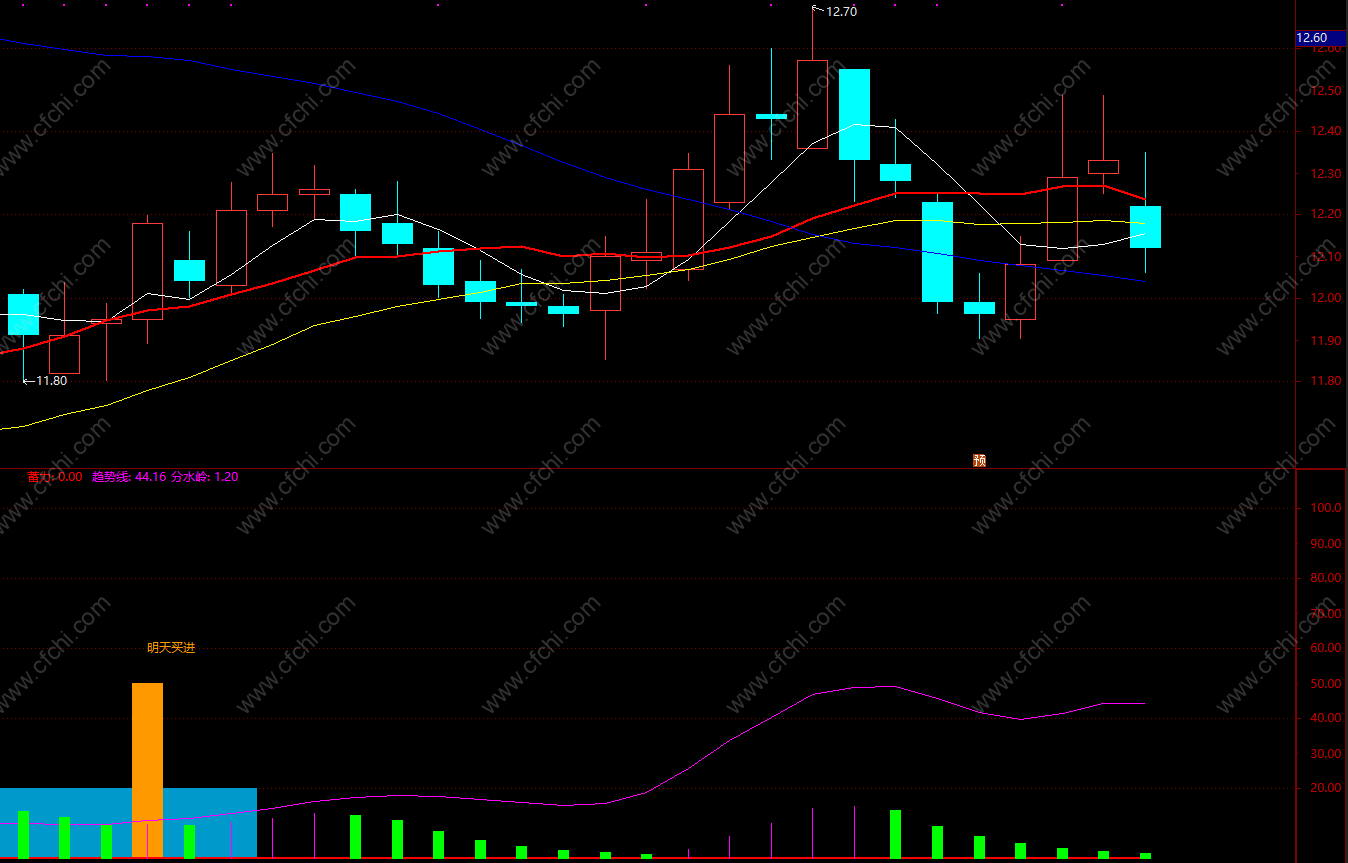Click the 蓄力: 0.00 indicator readout
The image size is (1348, 863).
click(x=55, y=477)
